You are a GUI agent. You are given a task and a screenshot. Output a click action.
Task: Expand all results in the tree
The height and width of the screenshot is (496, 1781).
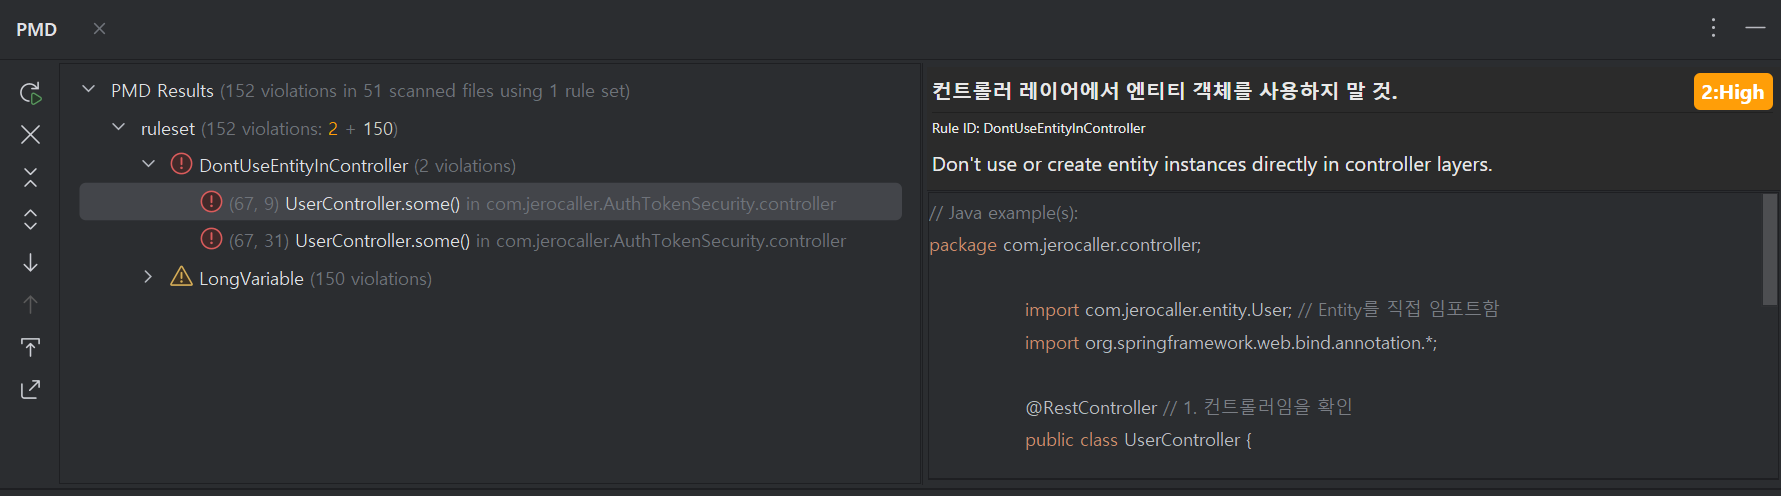click(31, 219)
